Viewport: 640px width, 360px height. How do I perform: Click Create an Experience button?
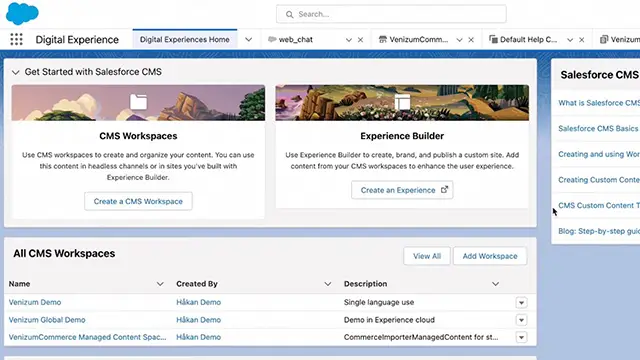coord(402,190)
